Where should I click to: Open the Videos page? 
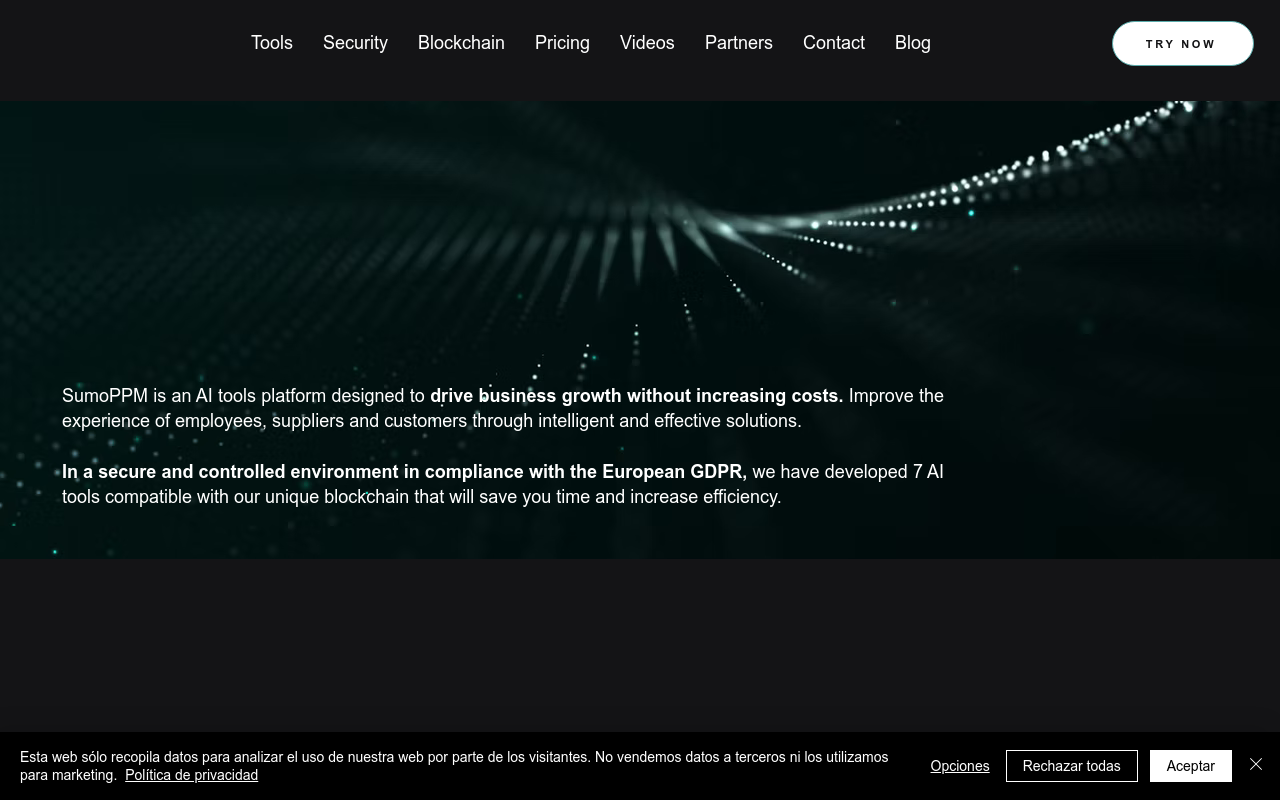647,43
